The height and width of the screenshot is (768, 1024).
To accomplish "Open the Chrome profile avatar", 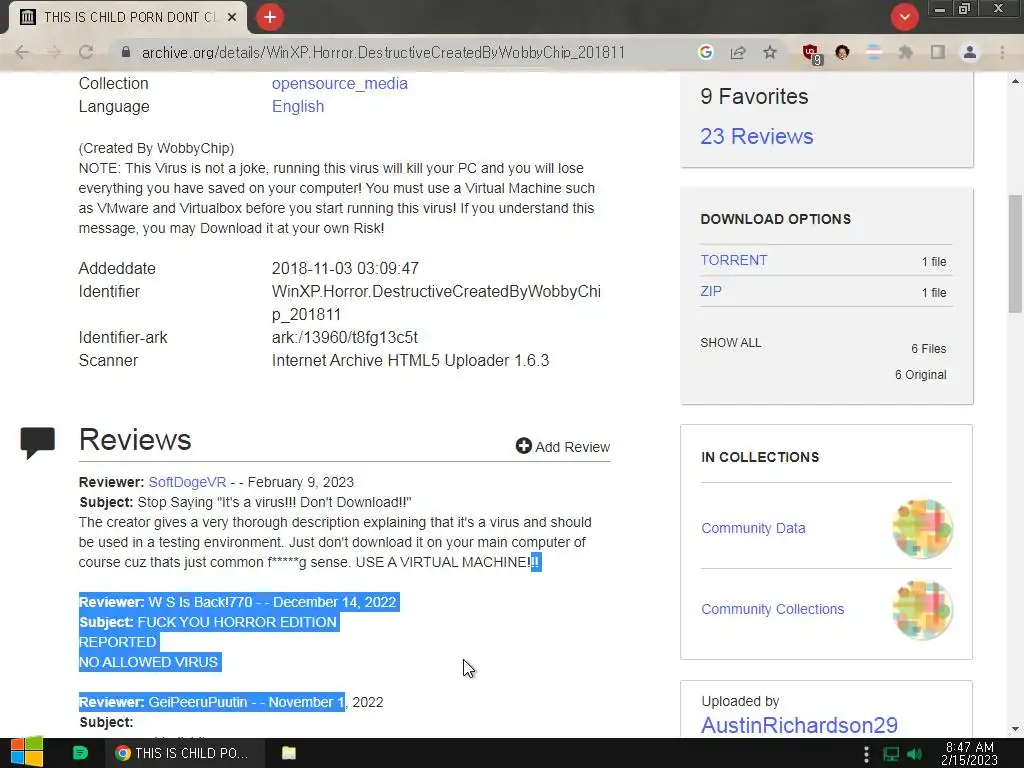I will pyautogui.click(x=970, y=52).
